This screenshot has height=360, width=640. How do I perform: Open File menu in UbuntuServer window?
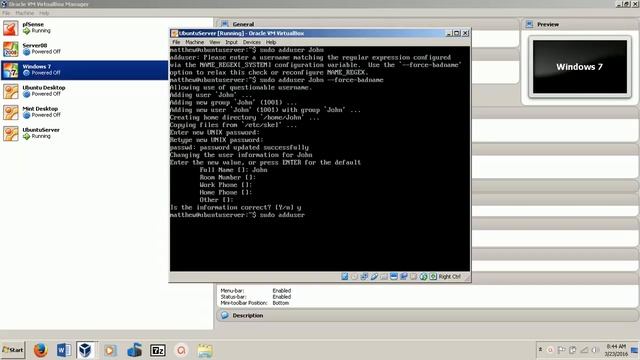[176, 42]
